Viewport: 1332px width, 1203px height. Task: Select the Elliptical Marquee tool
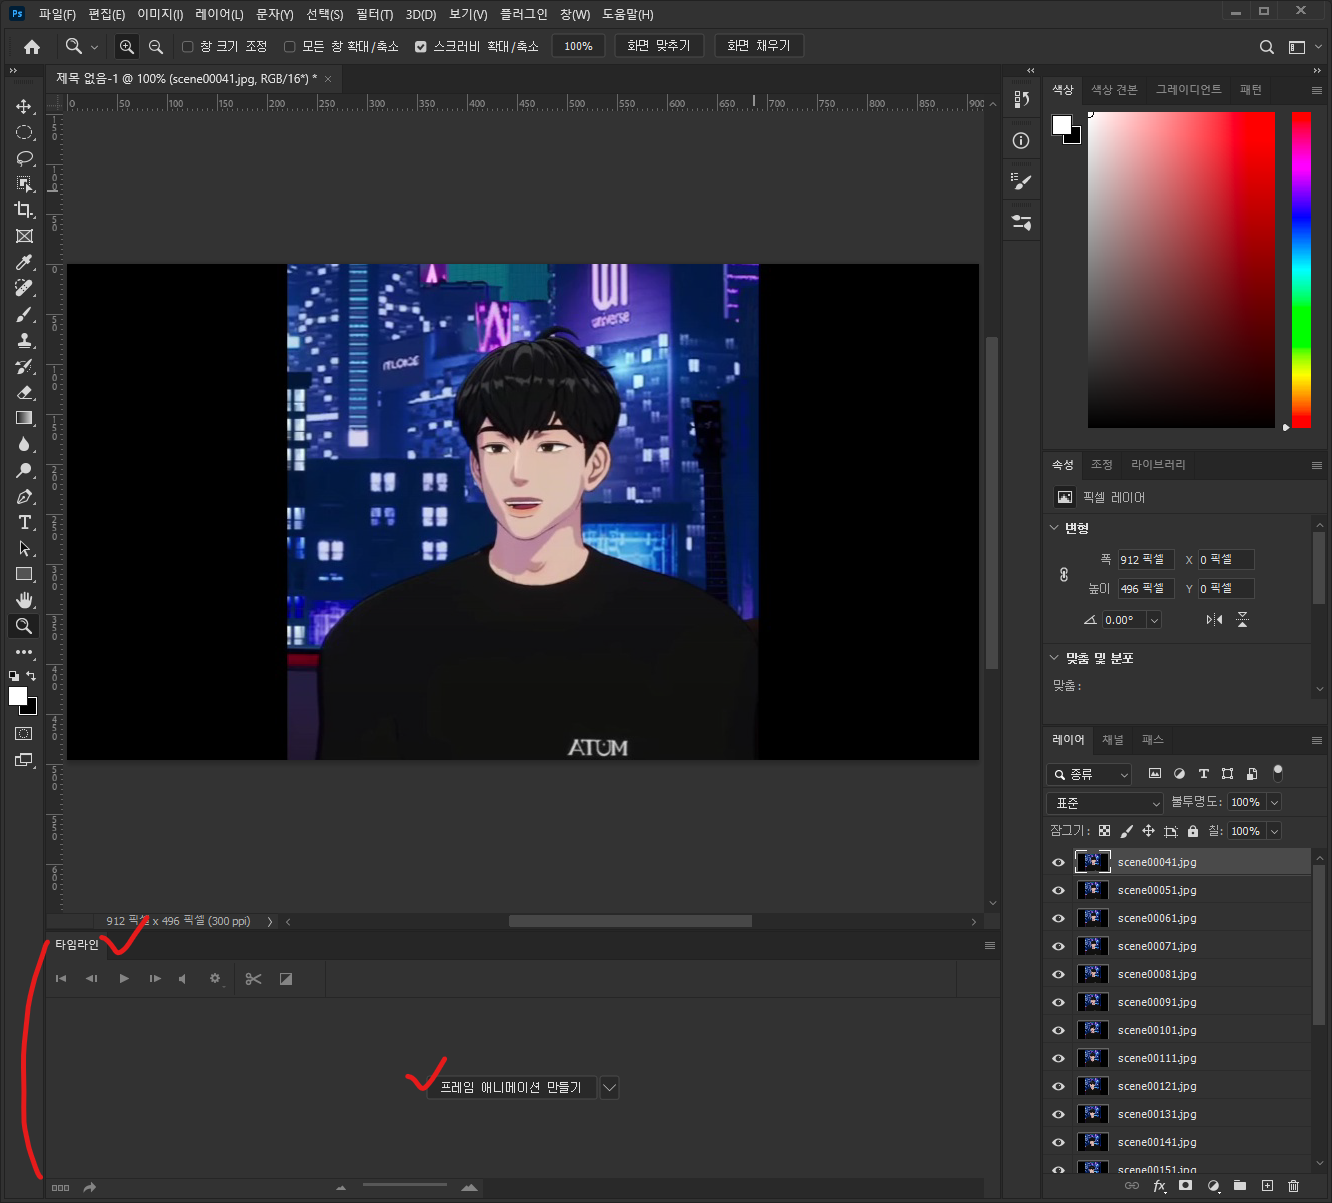pyautogui.click(x=24, y=132)
